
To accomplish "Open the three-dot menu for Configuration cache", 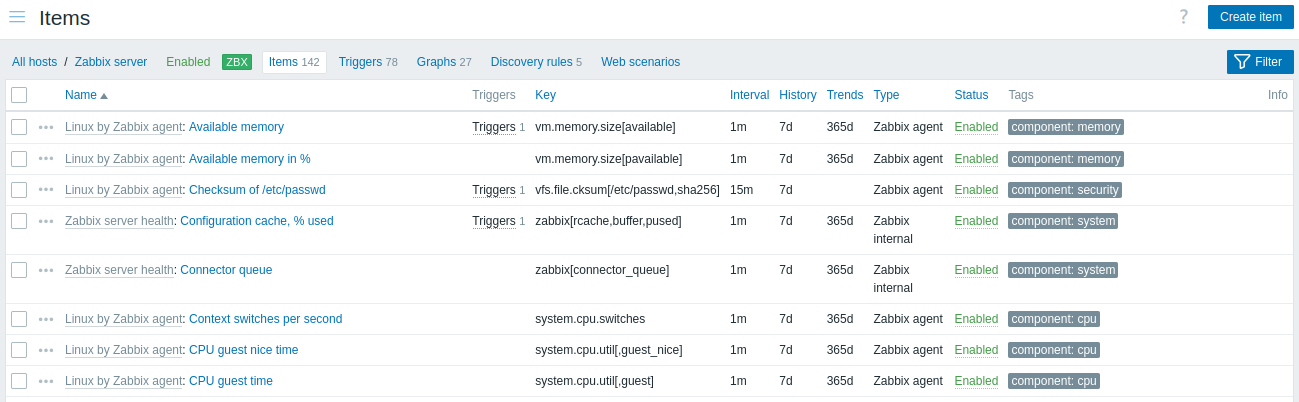I will [46, 221].
